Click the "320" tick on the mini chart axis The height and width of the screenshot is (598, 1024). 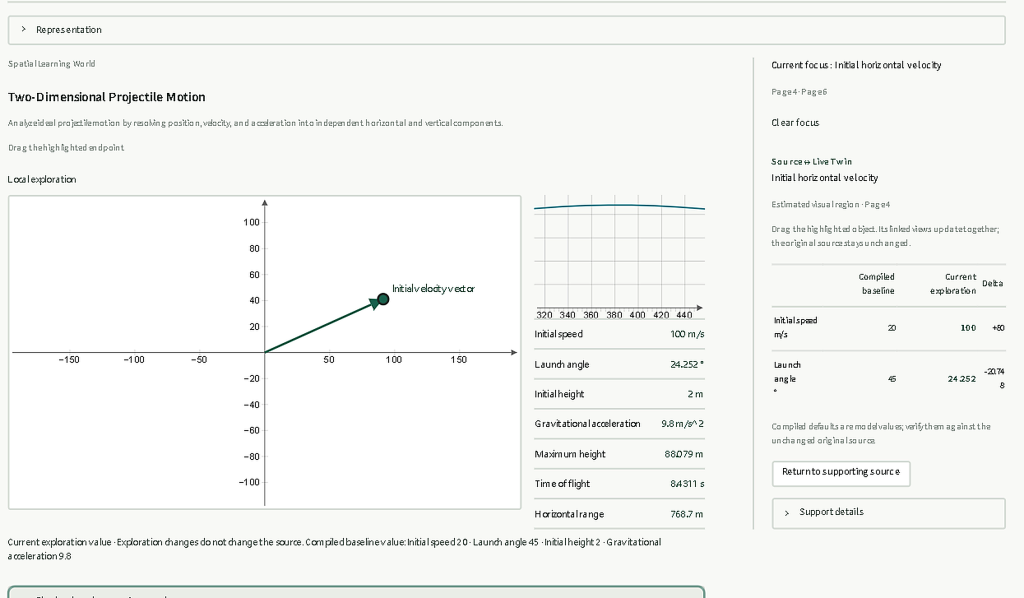click(544, 315)
